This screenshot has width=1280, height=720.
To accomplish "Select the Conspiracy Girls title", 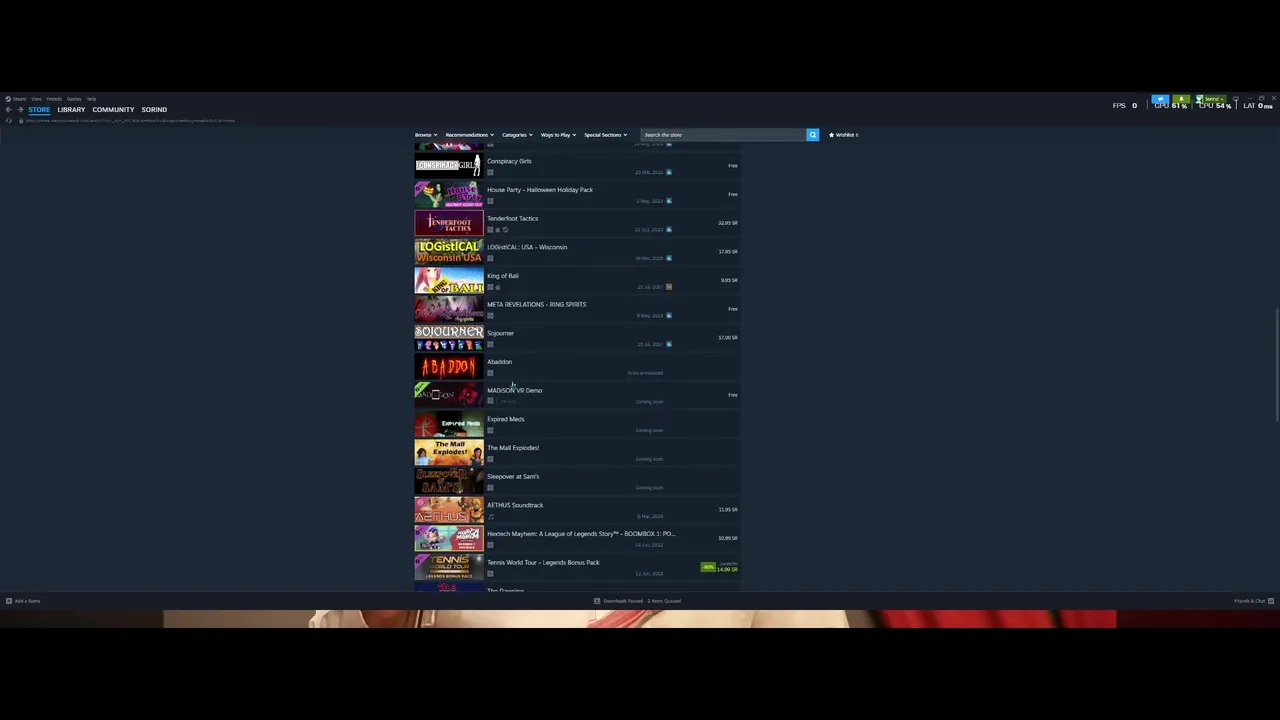I will click(x=509, y=161).
